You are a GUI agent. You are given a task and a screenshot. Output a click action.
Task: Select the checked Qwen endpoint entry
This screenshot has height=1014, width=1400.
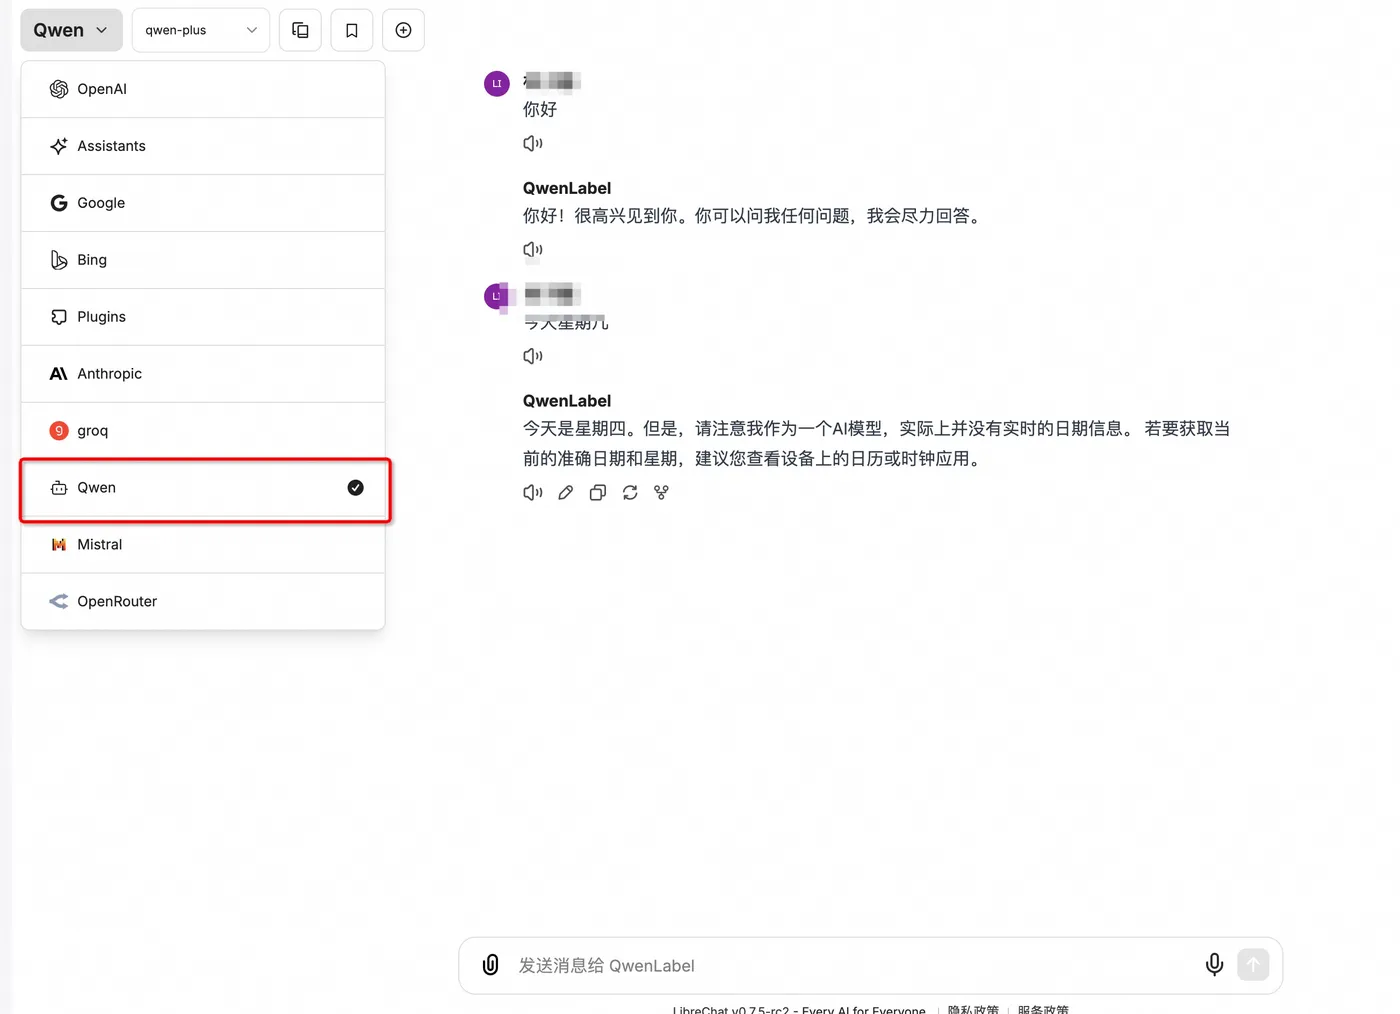coord(203,488)
